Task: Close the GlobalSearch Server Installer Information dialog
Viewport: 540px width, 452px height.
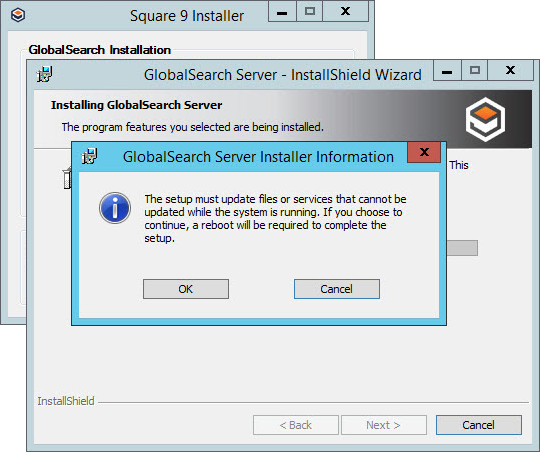Action: [424, 152]
